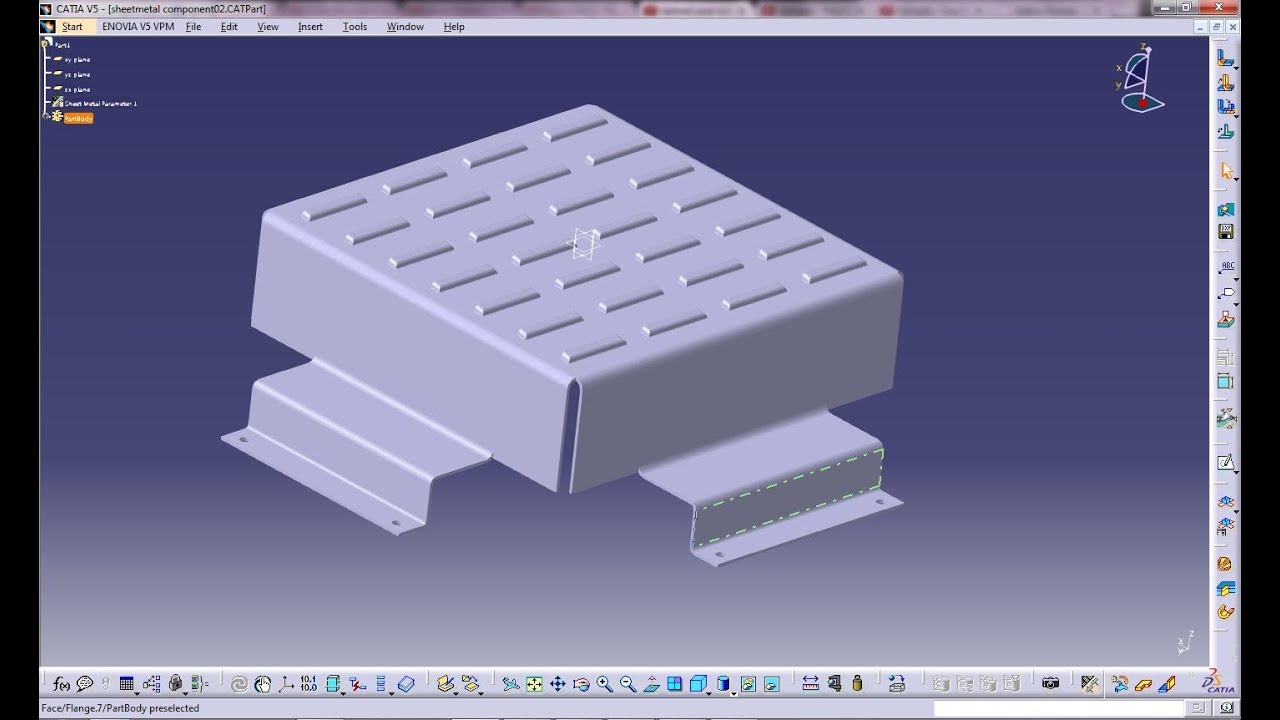Click the Start menu in CATIA
Screen dimensions: 1280x720
coord(71,27)
